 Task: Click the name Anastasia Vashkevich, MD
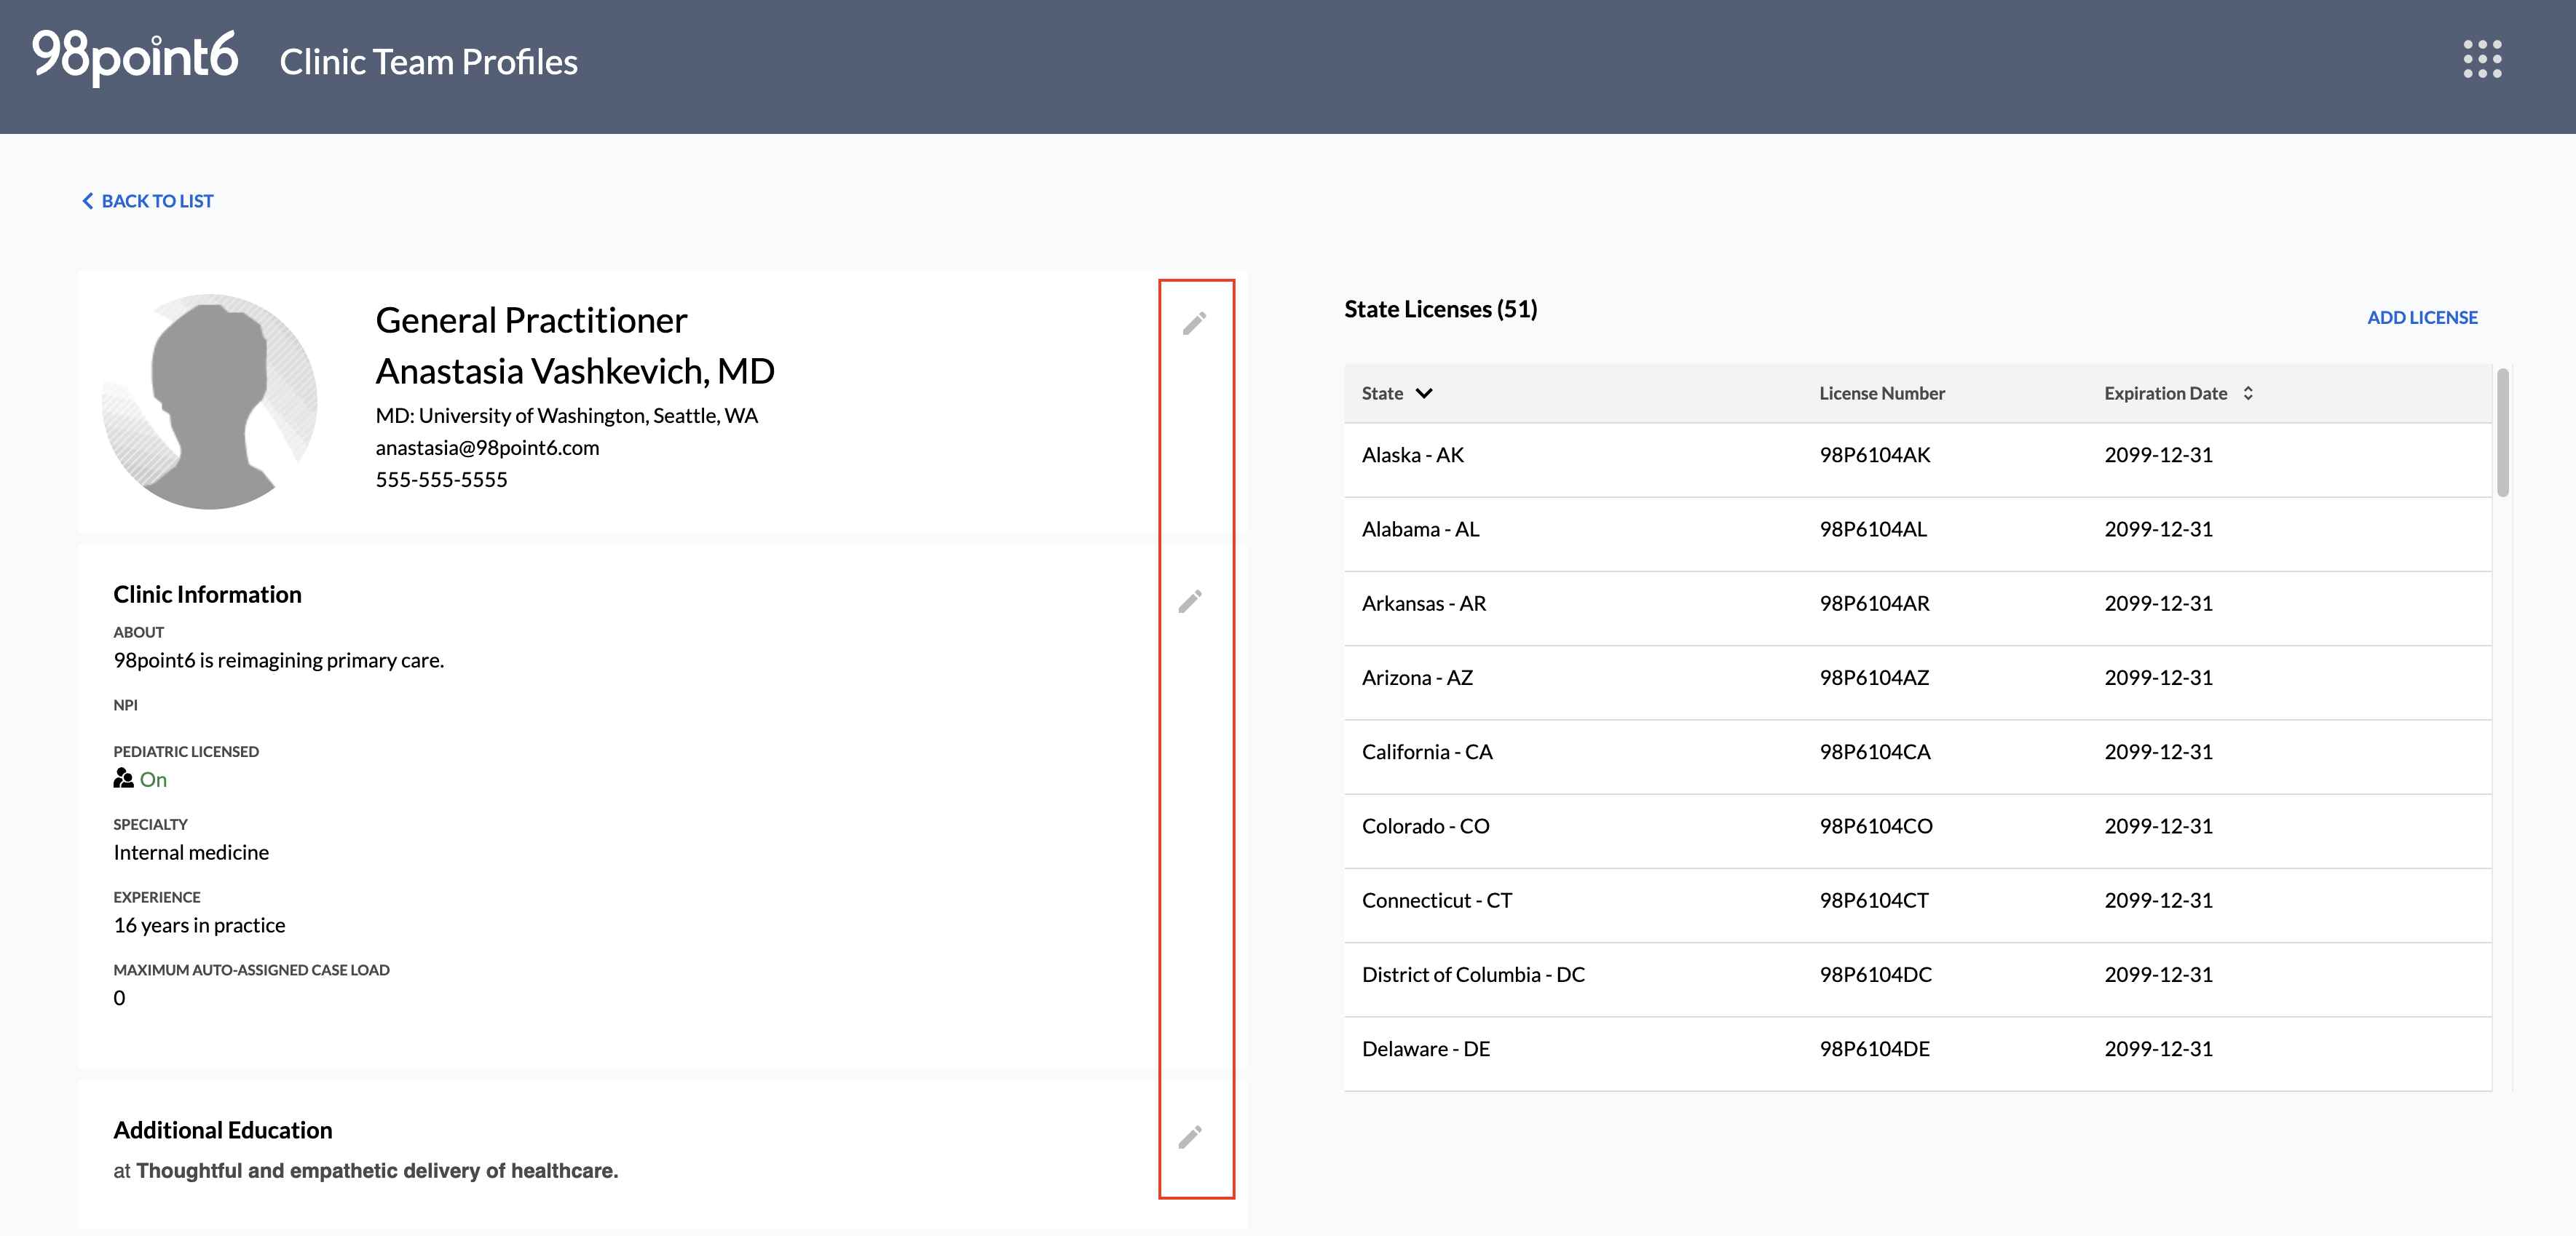[575, 371]
